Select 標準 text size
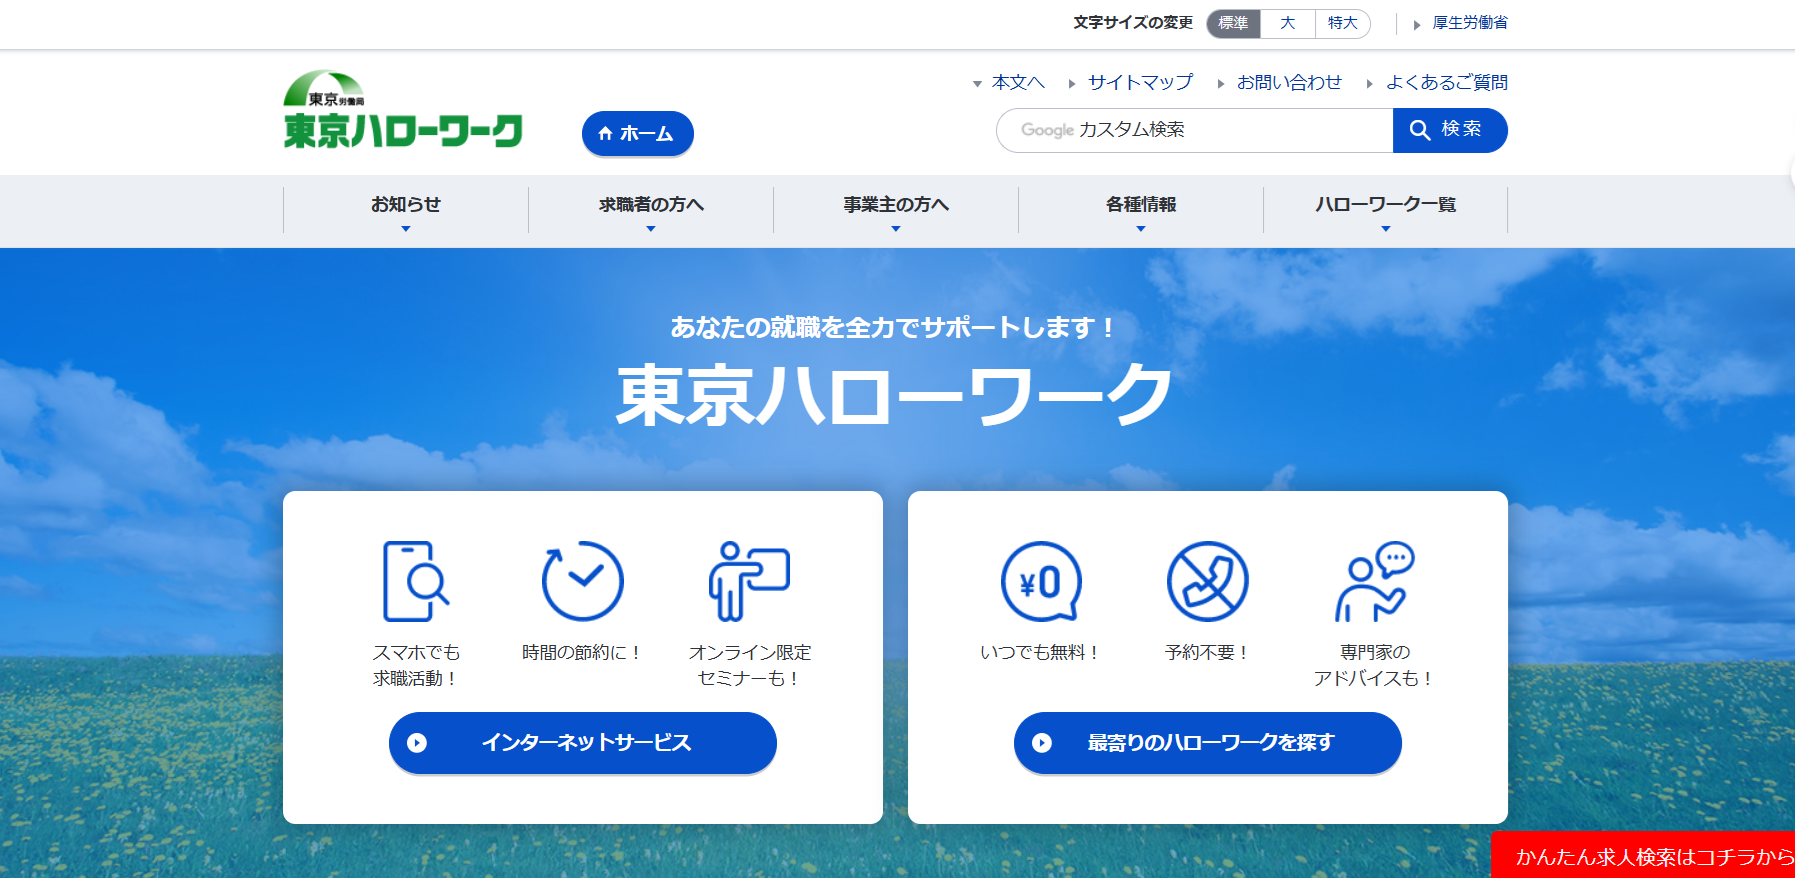 1233,23
